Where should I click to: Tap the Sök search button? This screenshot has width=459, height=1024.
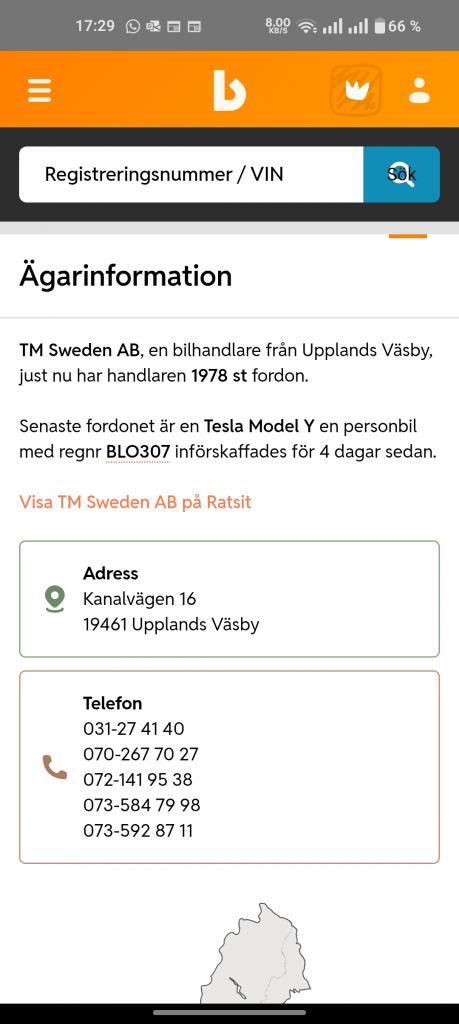click(402, 174)
